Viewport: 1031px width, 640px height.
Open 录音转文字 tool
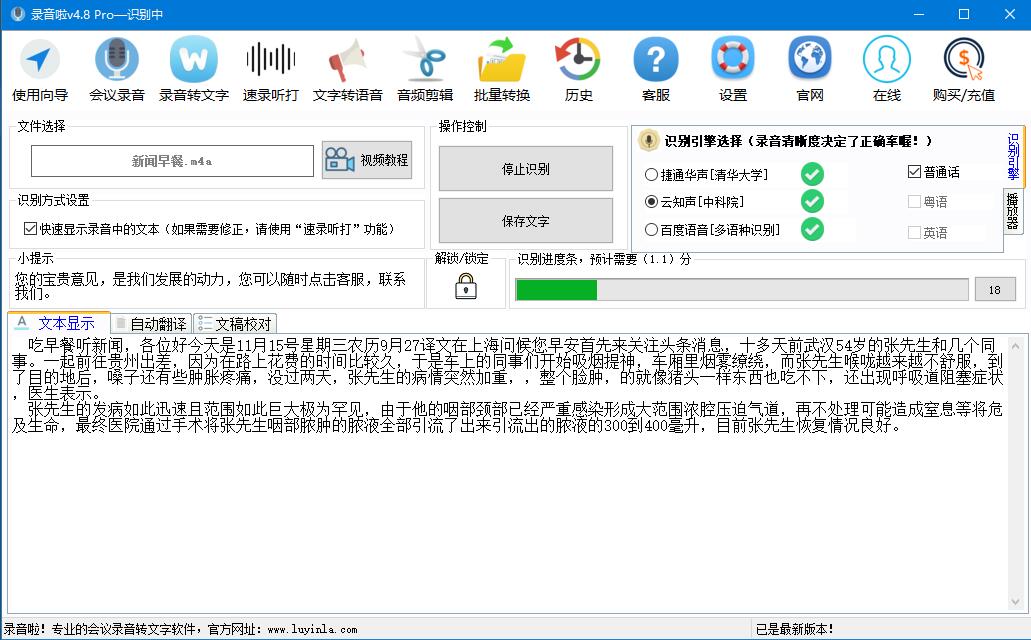coord(193,59)
